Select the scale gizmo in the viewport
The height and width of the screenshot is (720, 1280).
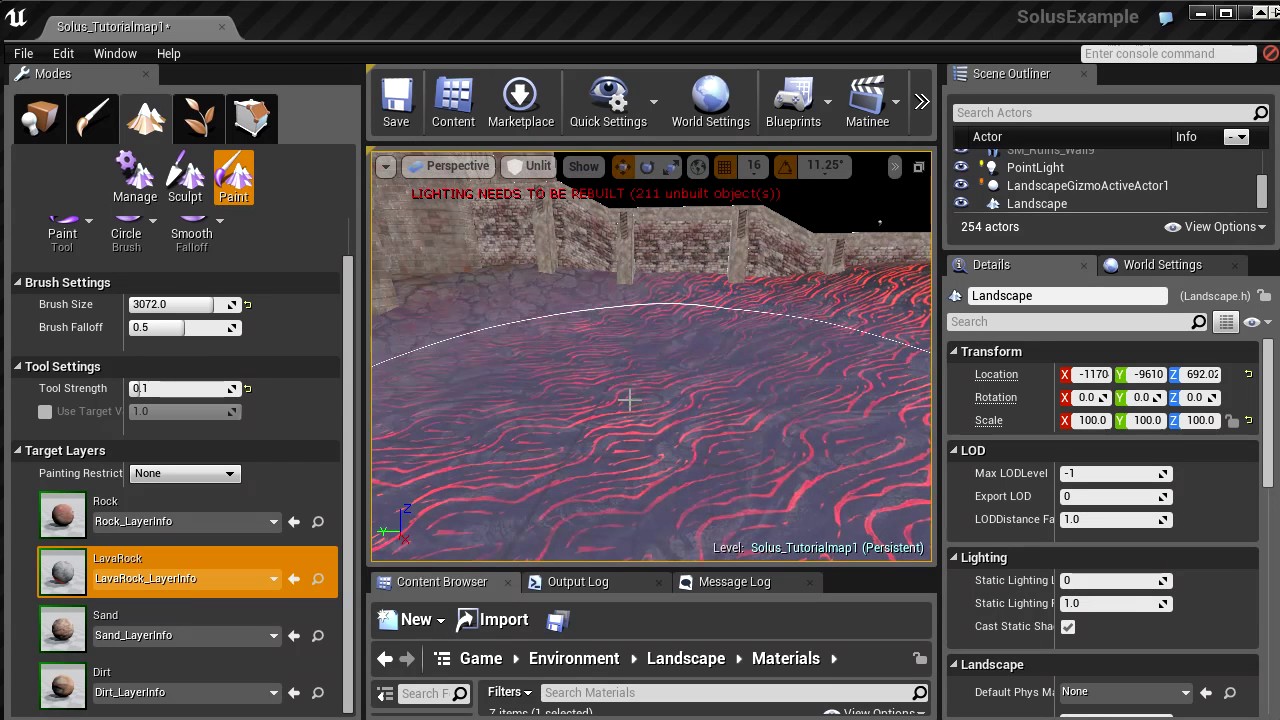670,167
